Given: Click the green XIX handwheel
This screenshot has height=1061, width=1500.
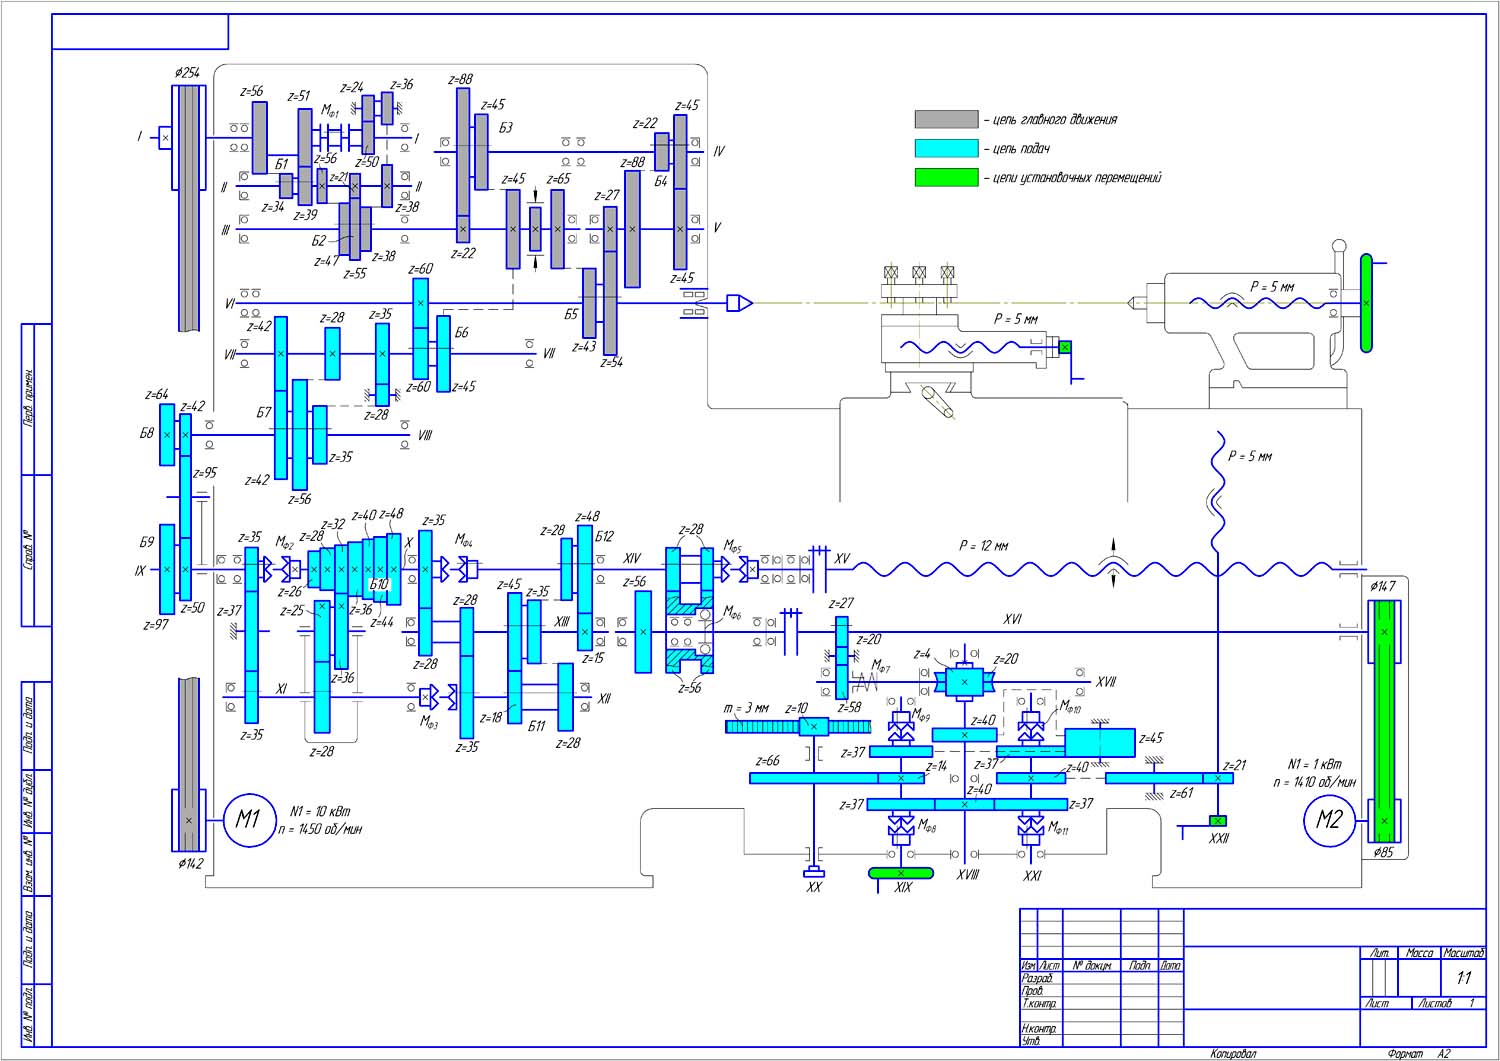Looking at the screenshot, I should pos(901,873).
